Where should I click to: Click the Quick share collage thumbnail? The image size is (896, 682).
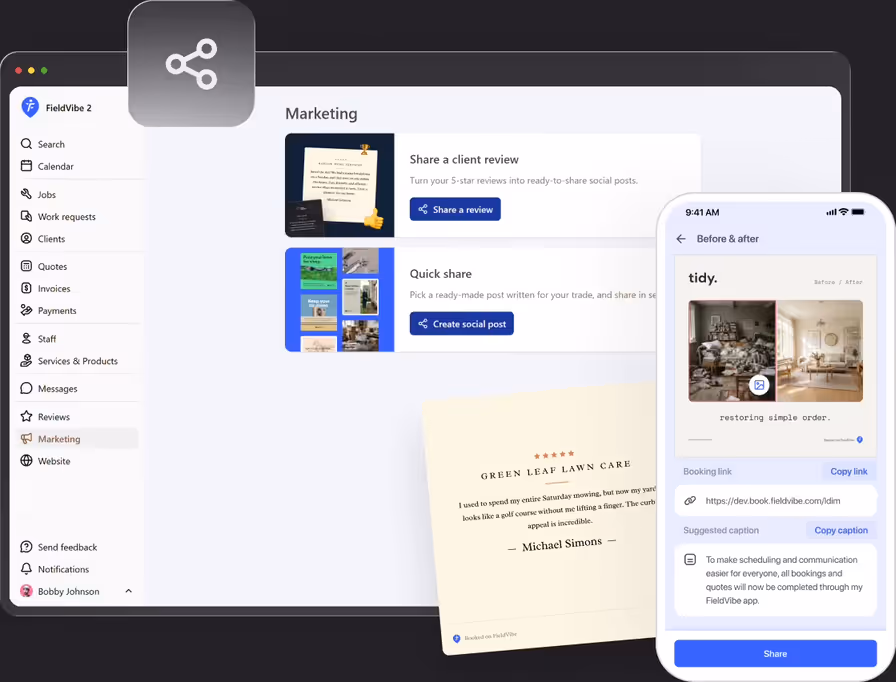click(x=339, y=299)
